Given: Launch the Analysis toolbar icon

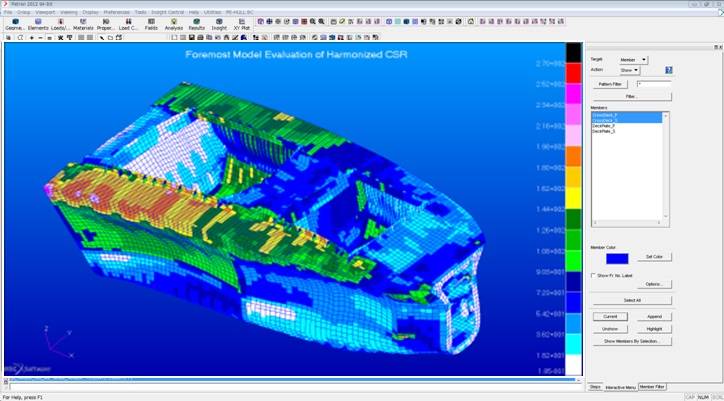Looking at the screenshot, I should tap(174, 22).
